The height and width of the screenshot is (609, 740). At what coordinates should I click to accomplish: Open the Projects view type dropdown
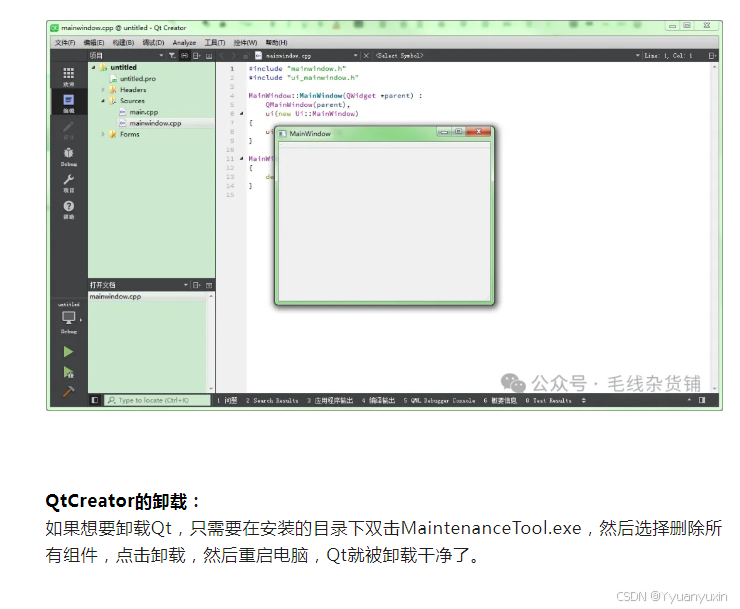[161, 56]
